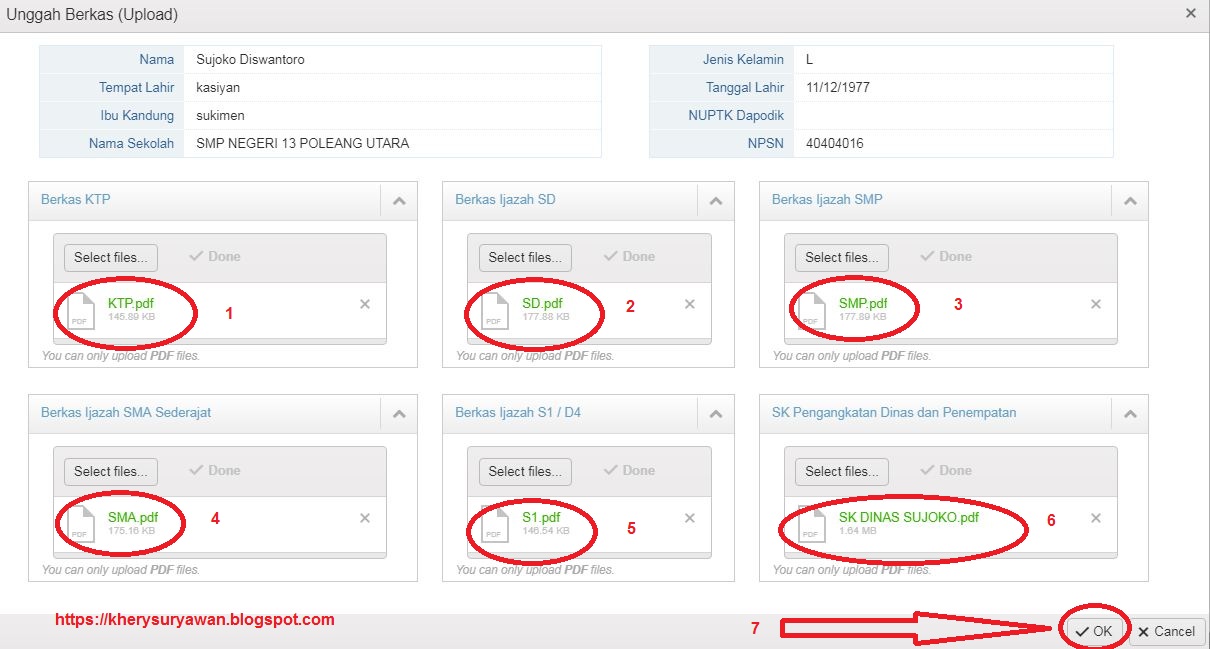This screenshot has height=649, width=1210.
Task: Select files for SK Pengangkatan Dinas
Action: click(x=842, y=471)
